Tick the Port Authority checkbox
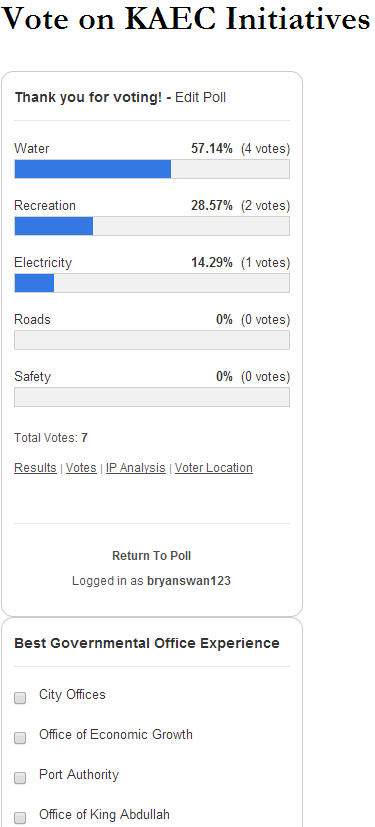 pos(20,778)
